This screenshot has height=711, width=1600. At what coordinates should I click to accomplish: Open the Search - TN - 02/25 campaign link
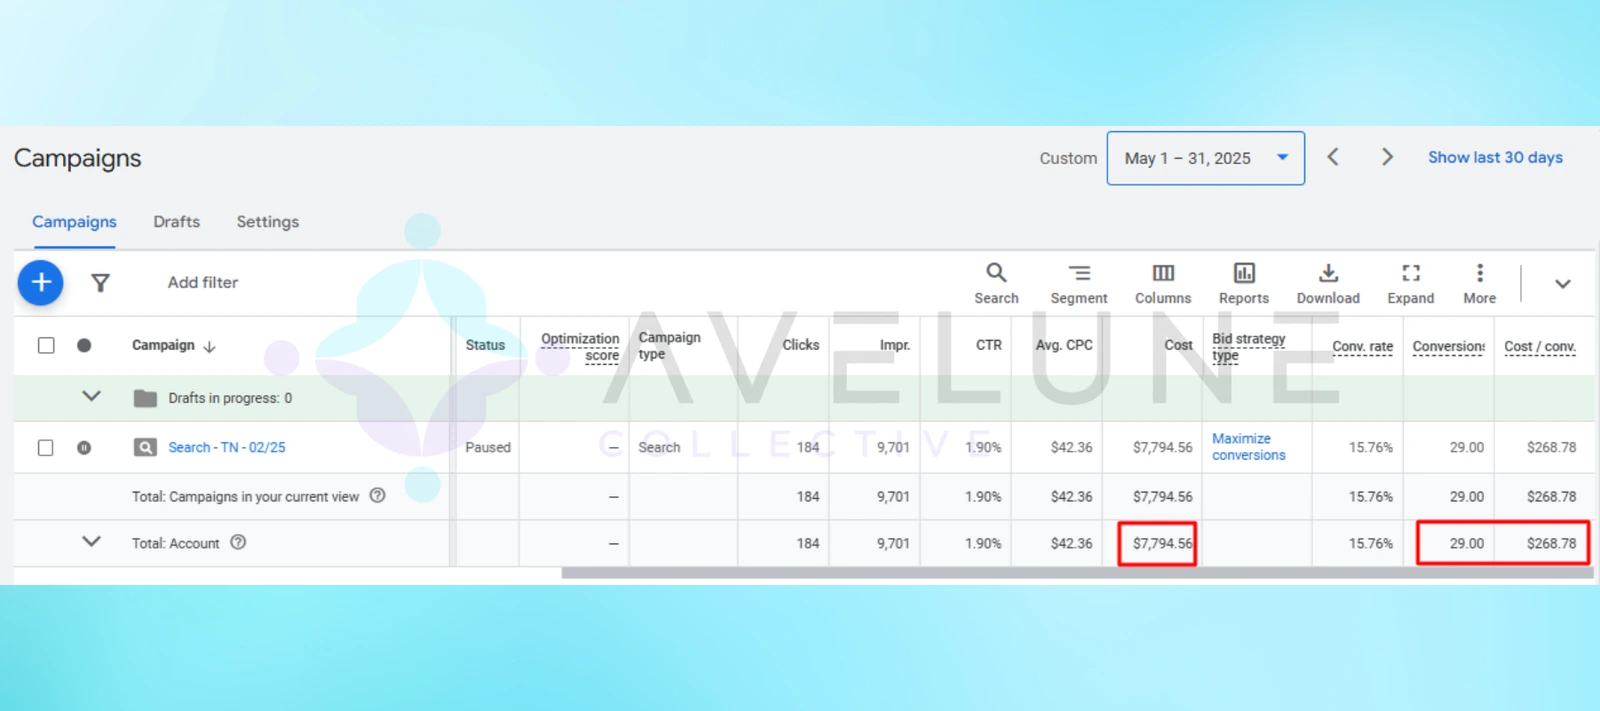[226, 447]
